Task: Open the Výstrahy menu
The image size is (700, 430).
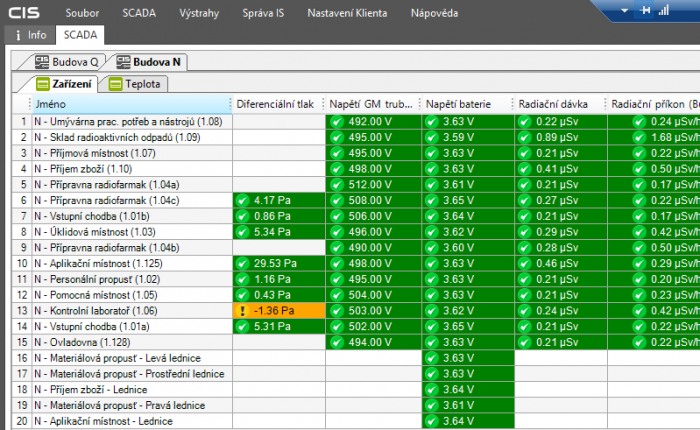Action: 198,13
